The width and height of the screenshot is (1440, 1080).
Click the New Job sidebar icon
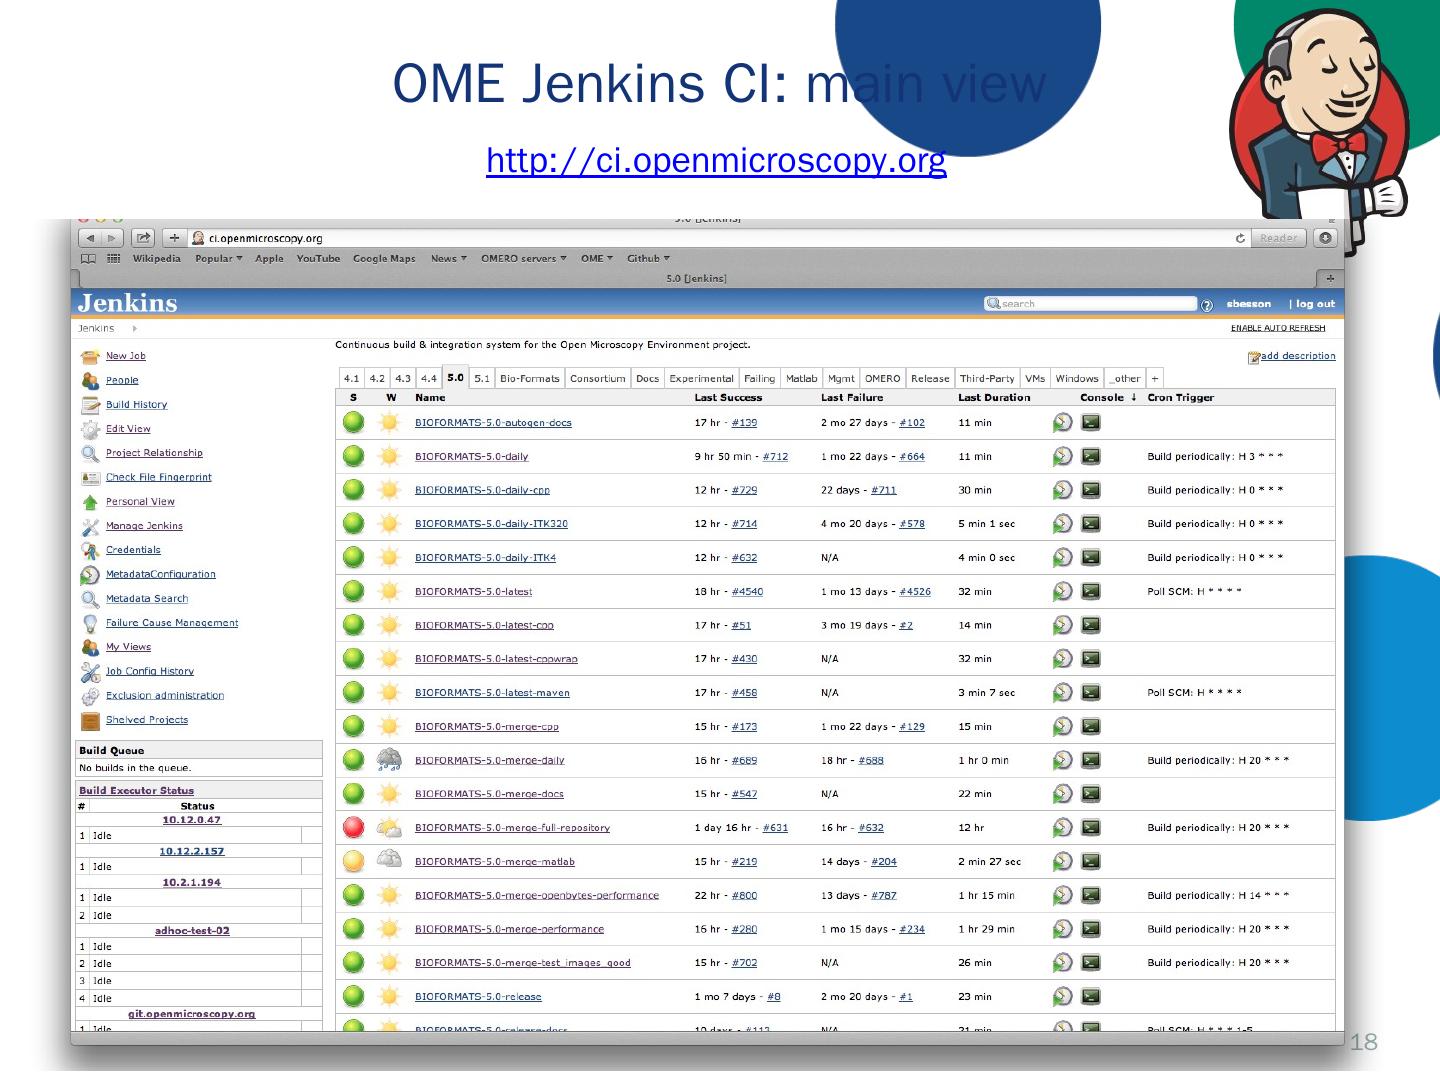pos(90,356)
